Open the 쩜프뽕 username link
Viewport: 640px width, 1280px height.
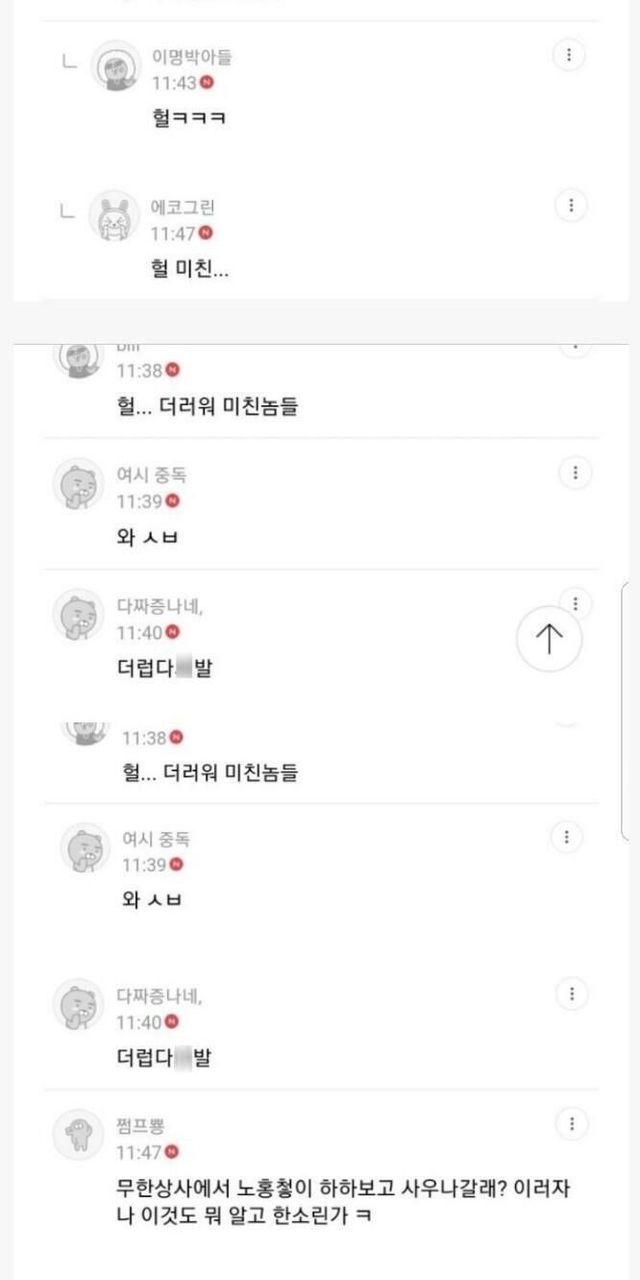[x=139, y=1127]
